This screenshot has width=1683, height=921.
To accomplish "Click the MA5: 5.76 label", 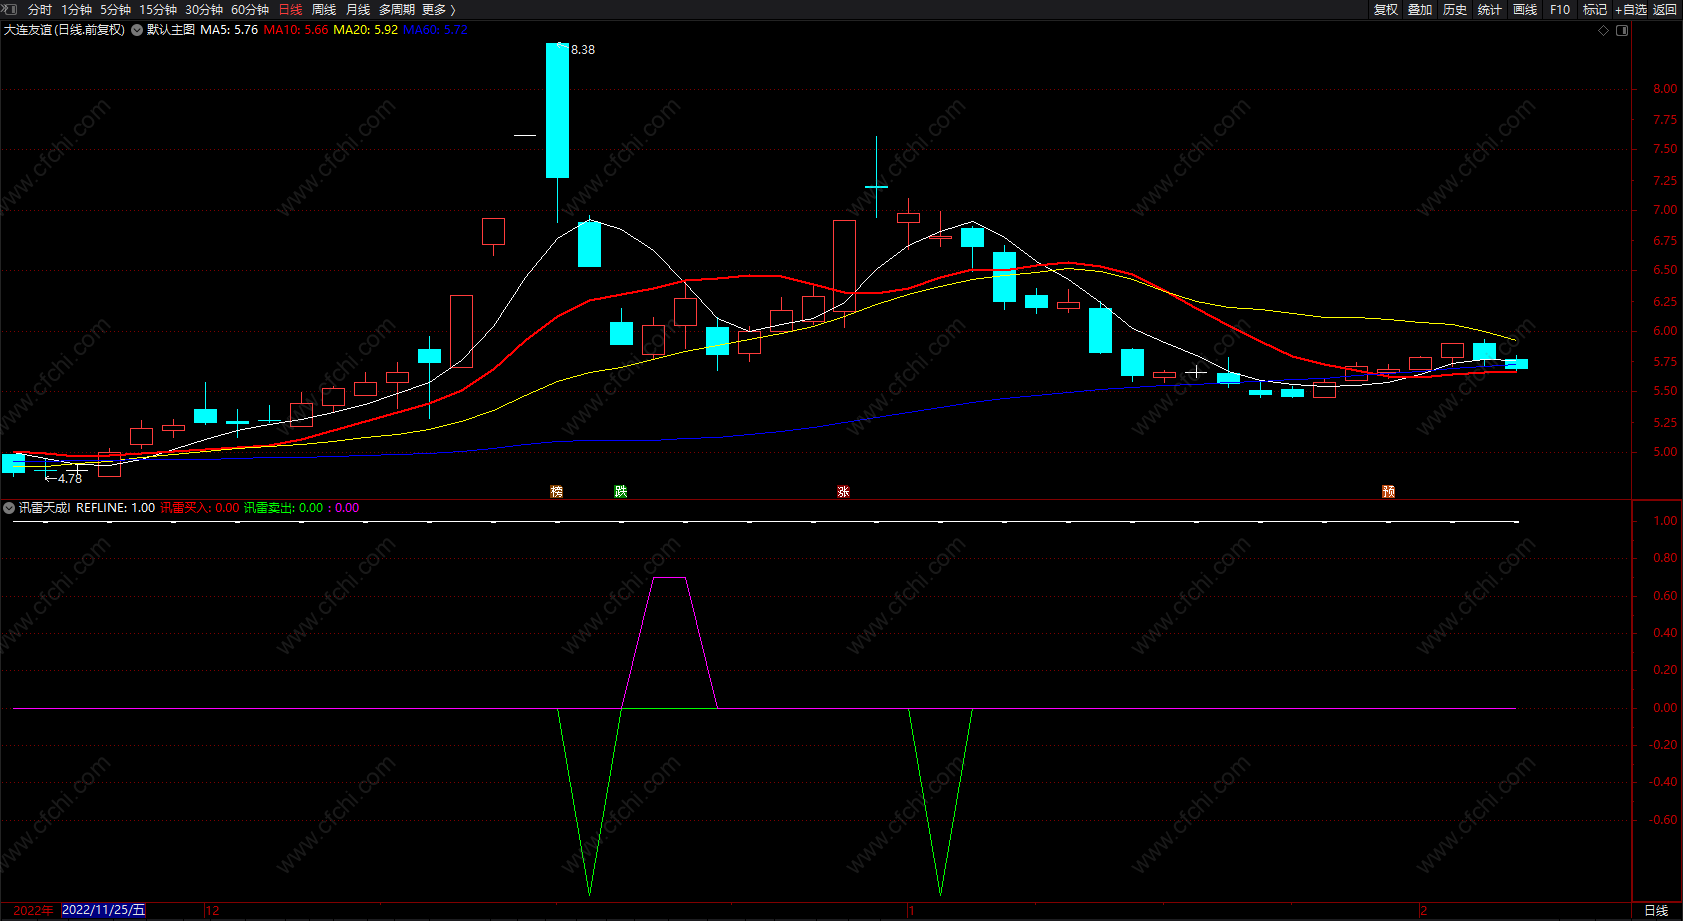I will (x=229, y=30).
